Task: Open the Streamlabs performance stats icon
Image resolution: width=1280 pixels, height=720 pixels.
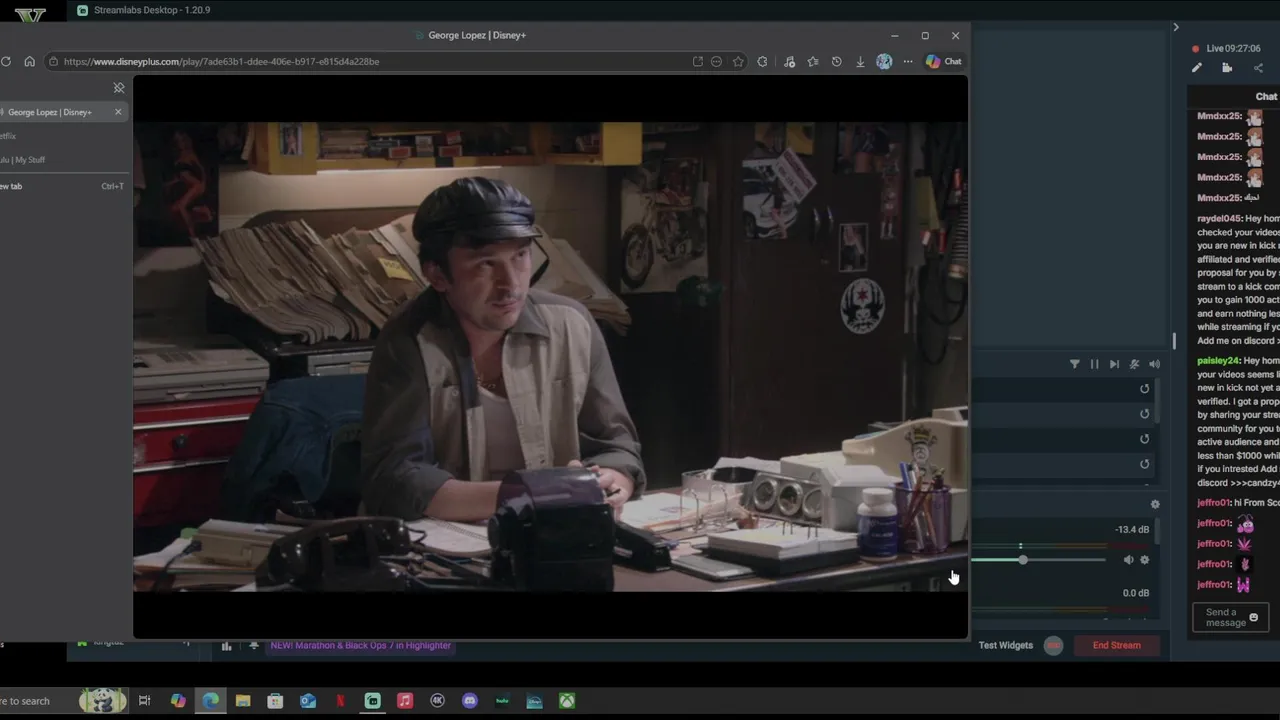Action: (x=226, y=646)
